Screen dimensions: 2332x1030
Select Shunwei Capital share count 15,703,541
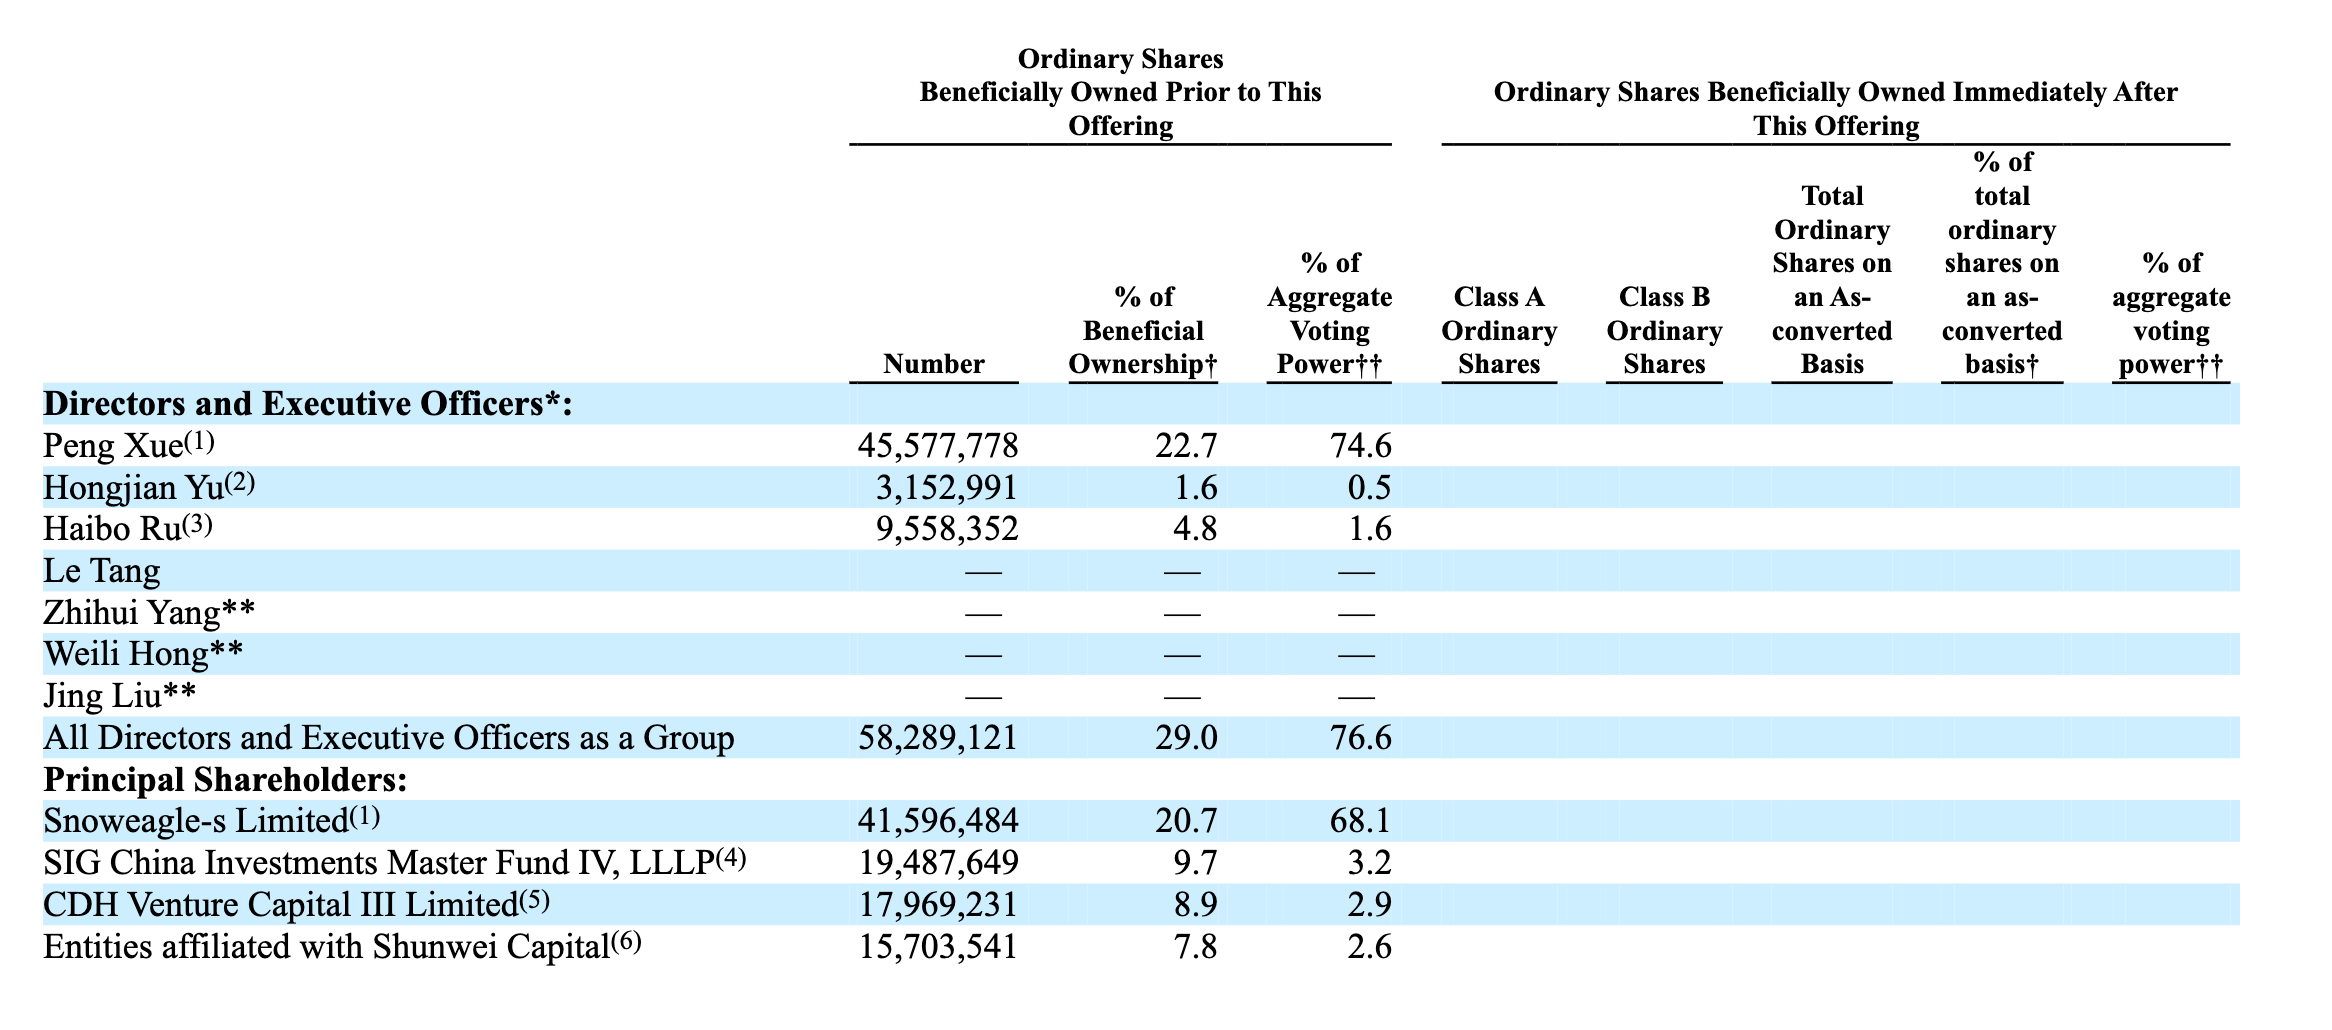(938, 947)
